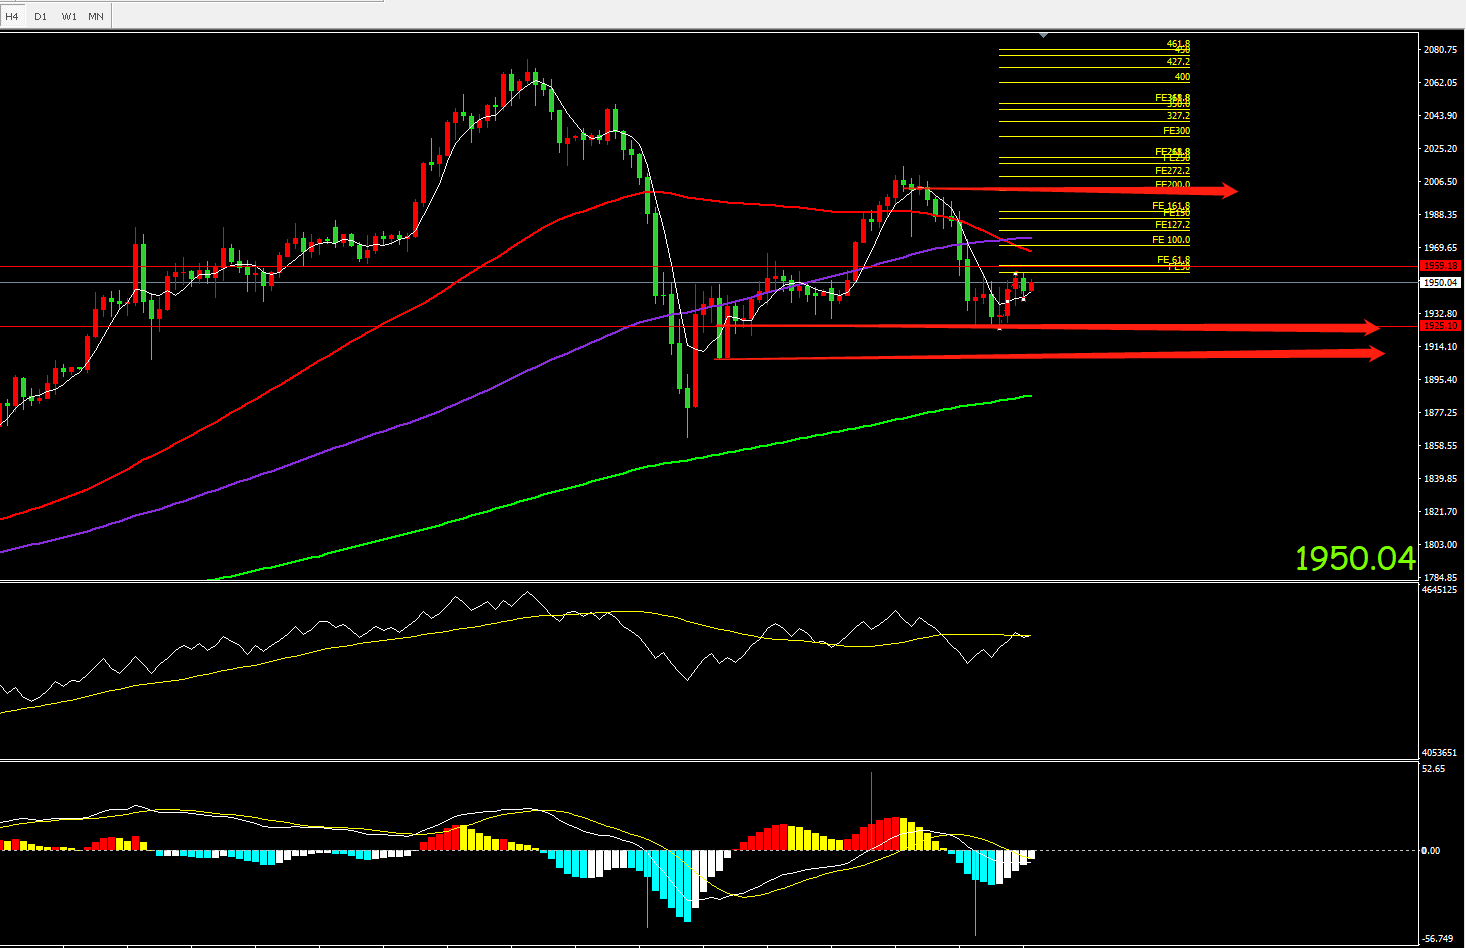Click the FE 100.0 Fibonacci level line
The width and height of the screenshot is (1466, 948).
pos(1094,245)
